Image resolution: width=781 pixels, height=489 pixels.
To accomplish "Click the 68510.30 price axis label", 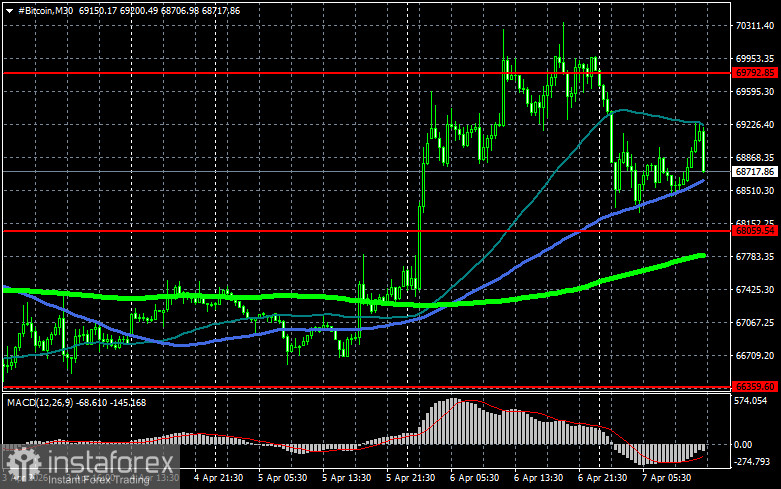I will [x=755, y=191].
